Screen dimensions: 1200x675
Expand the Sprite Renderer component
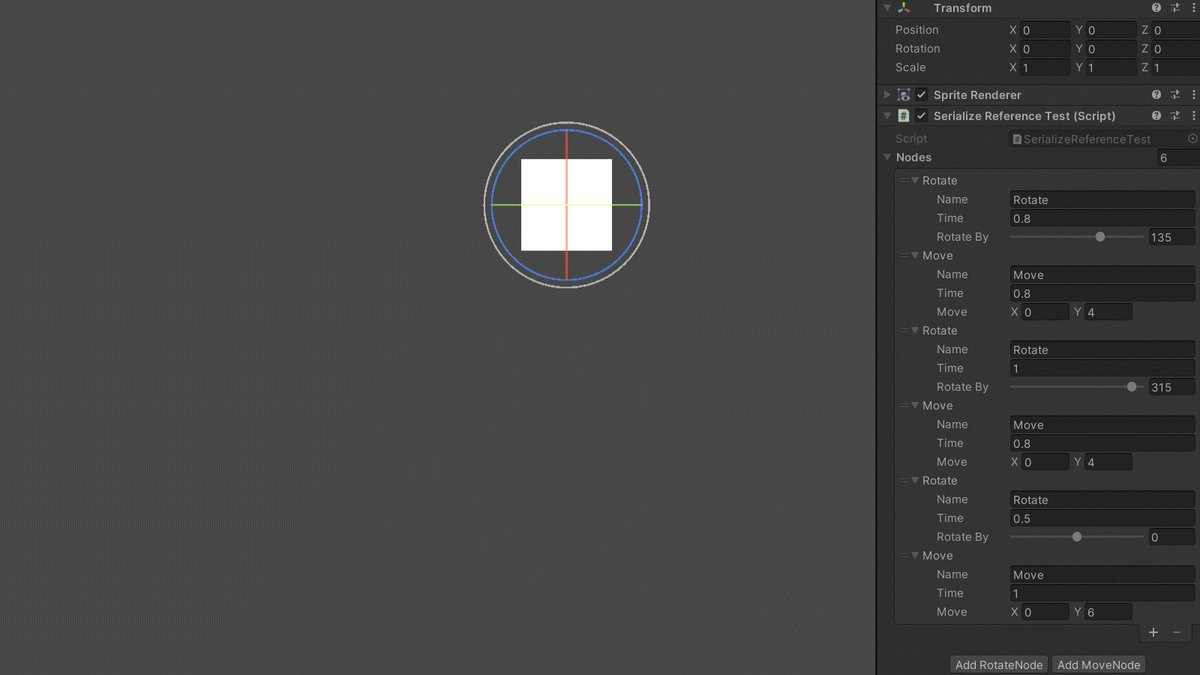(887, 95)
